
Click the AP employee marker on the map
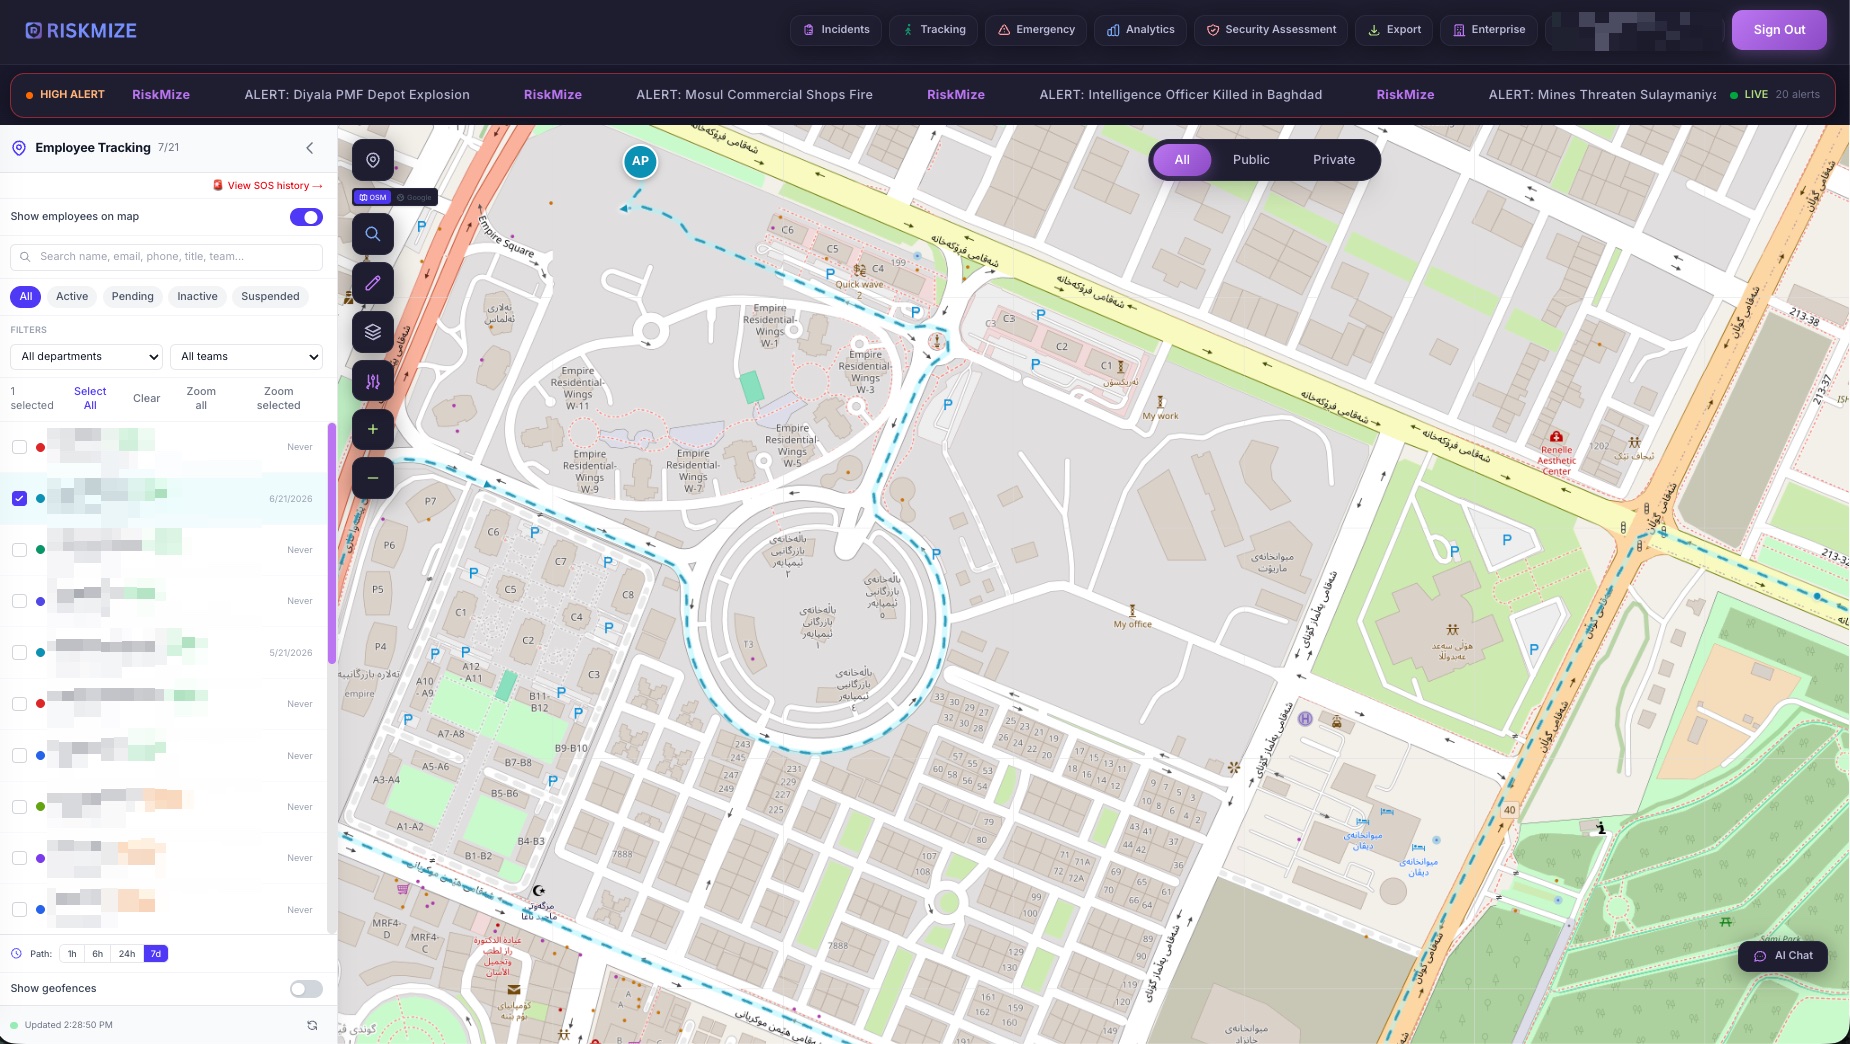[640, 161]
